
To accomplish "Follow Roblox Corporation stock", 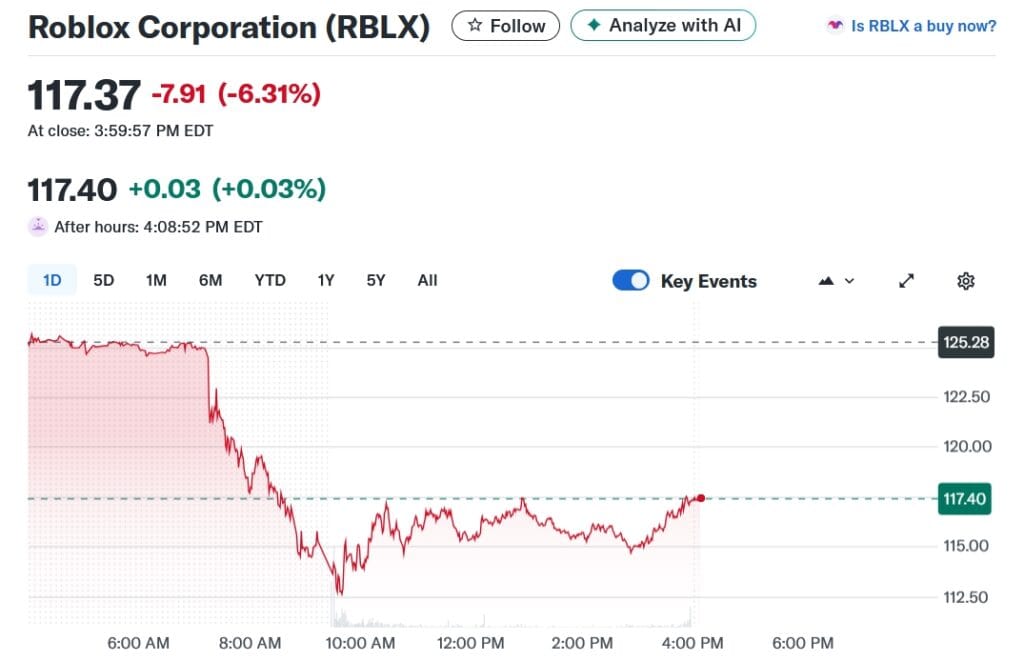I will 505,25.
